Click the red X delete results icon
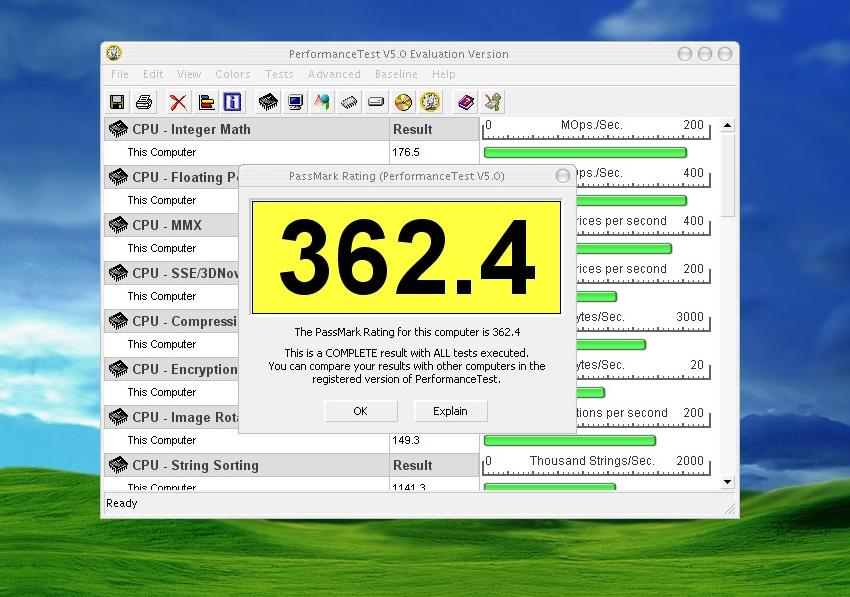Image resolution: width=850 pixels, height=597 pixels. pyautogui.click(x=178, y=102)
